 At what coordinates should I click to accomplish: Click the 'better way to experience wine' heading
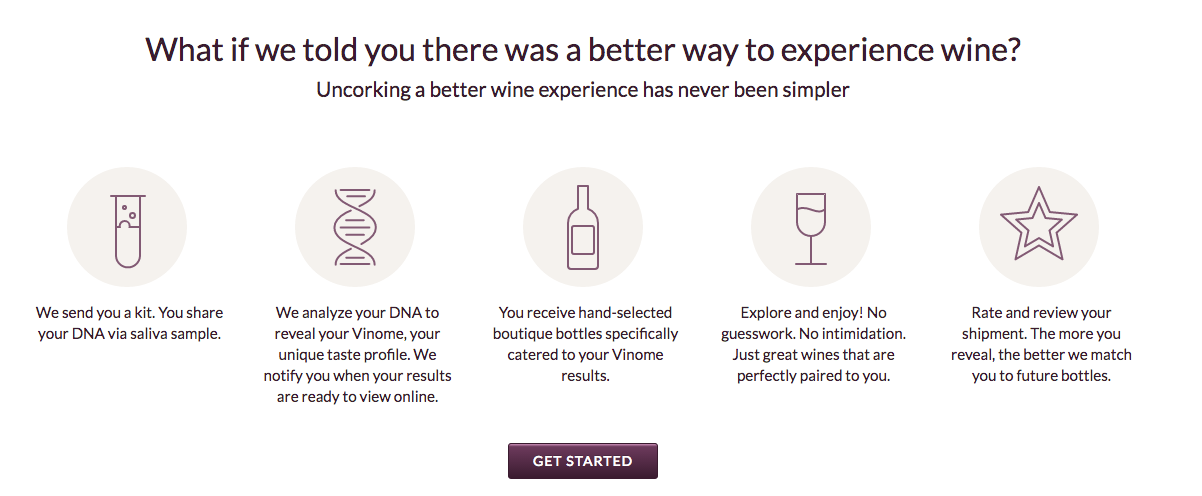point(587,50)
